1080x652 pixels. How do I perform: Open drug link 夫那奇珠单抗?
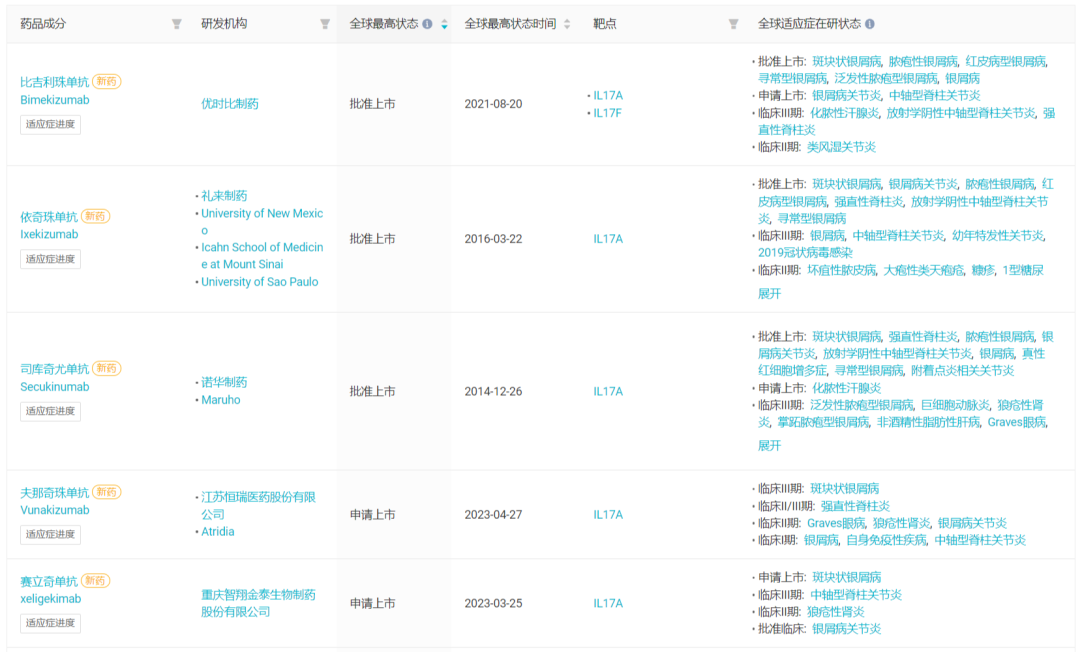click(x=54, y=492)
